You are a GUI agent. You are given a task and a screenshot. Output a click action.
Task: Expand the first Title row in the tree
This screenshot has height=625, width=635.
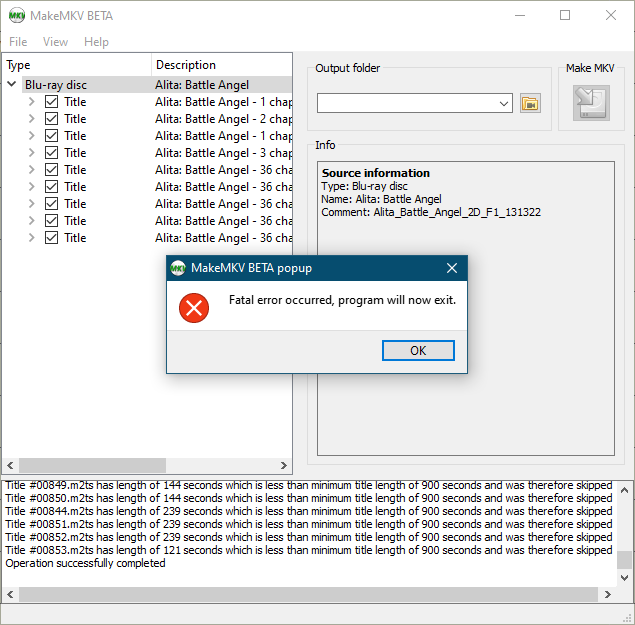(x=32, y=102)
